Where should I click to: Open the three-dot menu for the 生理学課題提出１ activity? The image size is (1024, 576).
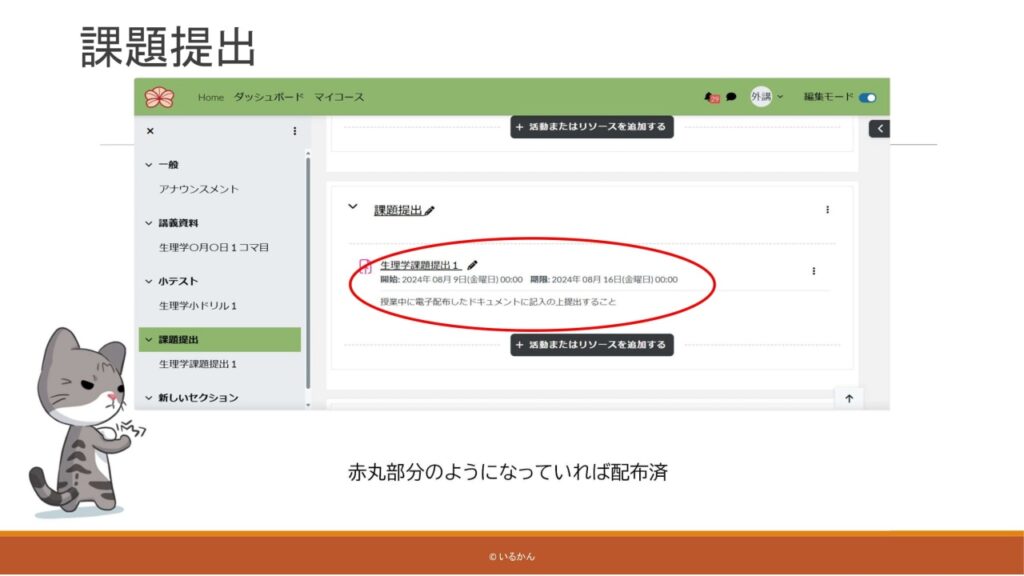pyautogui.click(x=813, y=271)
